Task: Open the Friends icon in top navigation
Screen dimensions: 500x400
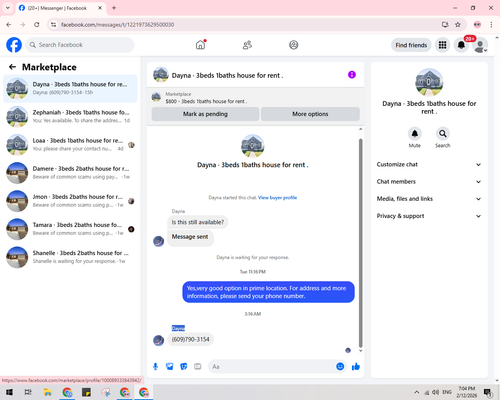Action: (247, 45)
